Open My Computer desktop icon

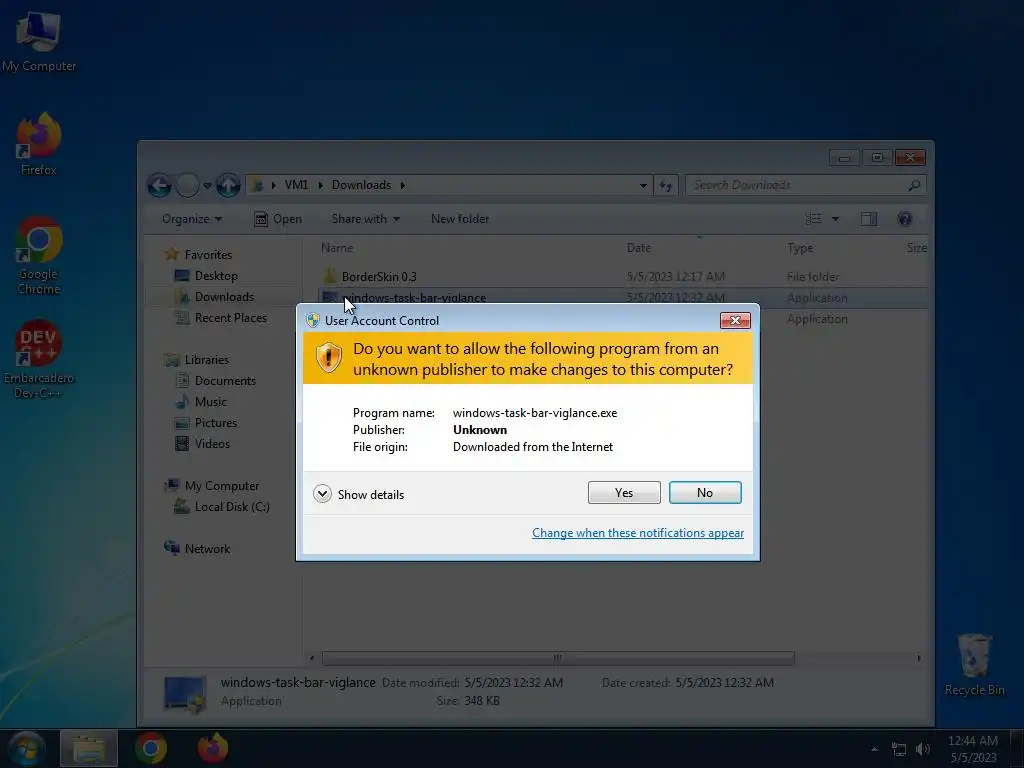[x=39, y=42]
